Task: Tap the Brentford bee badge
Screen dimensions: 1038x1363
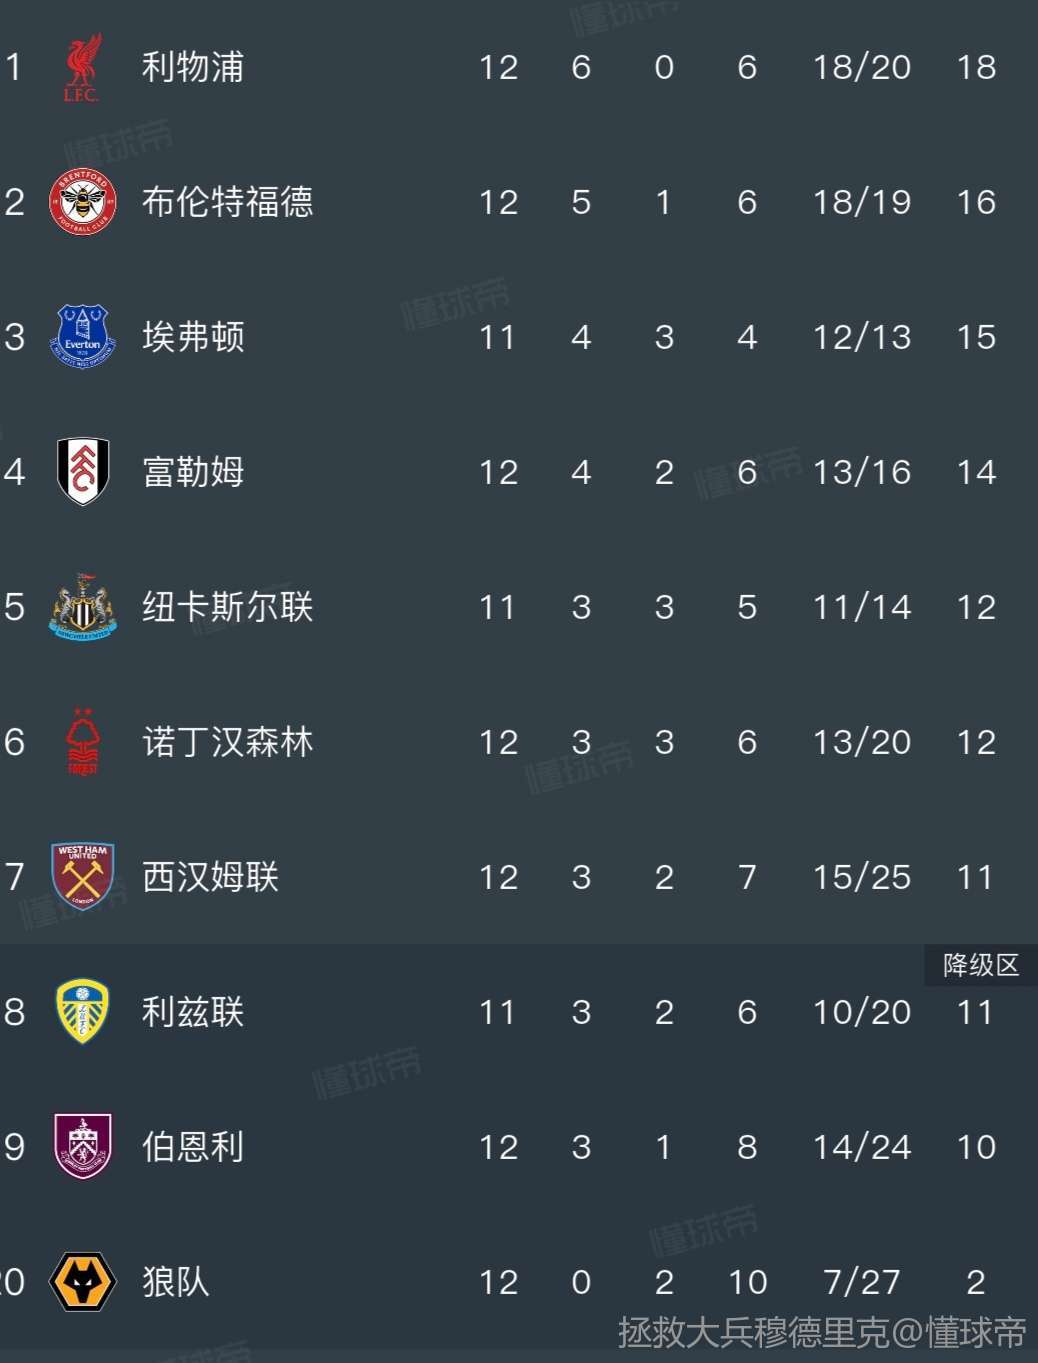Action: pos(82,202)
